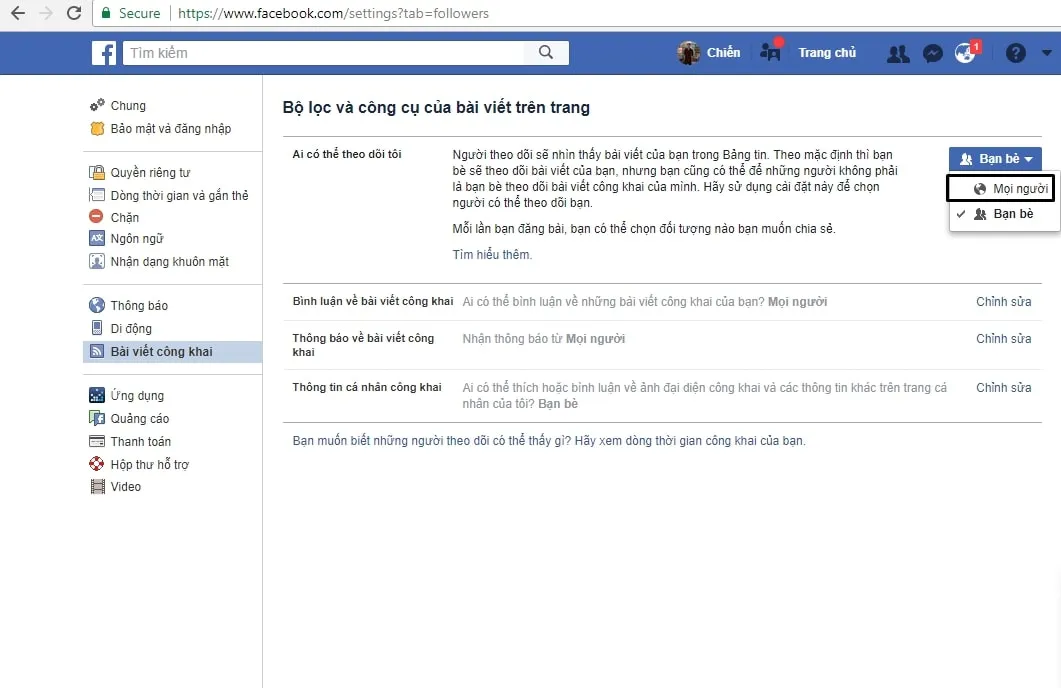Start a search with the magnifier icon
This screenshot has width=1061, height=688.
(545, 51)
